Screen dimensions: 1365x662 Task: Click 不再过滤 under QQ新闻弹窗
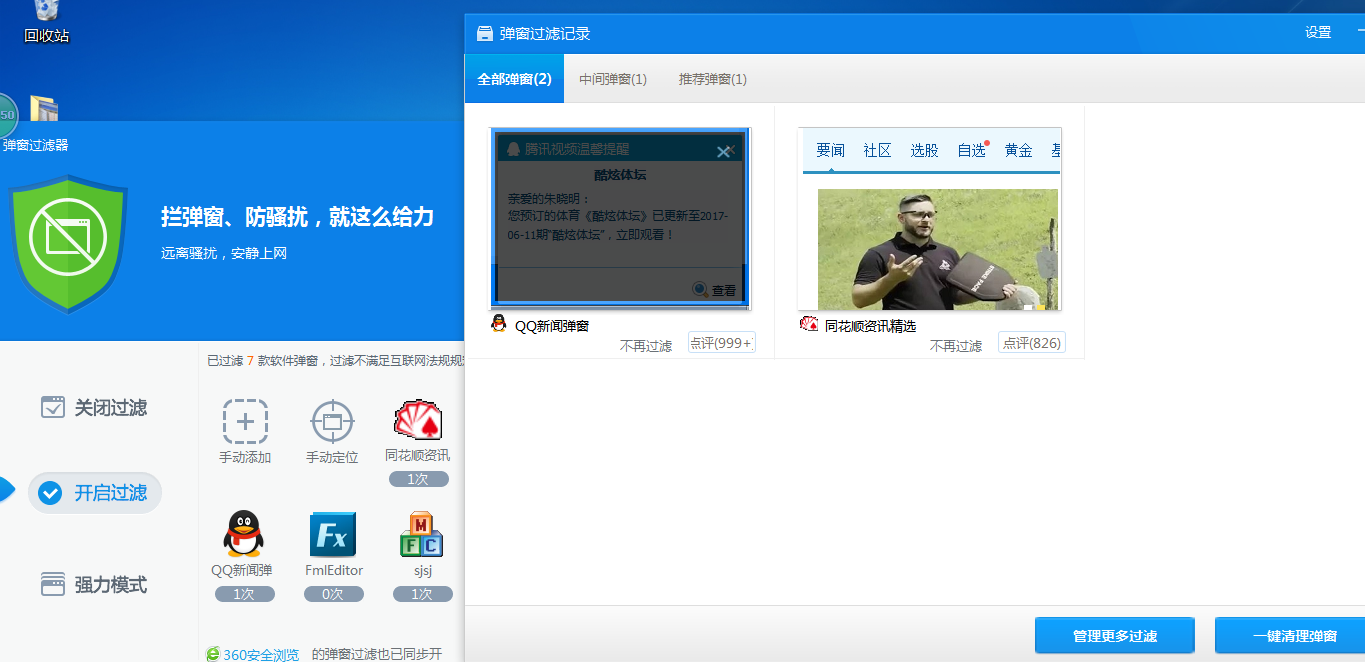[646, 346]
